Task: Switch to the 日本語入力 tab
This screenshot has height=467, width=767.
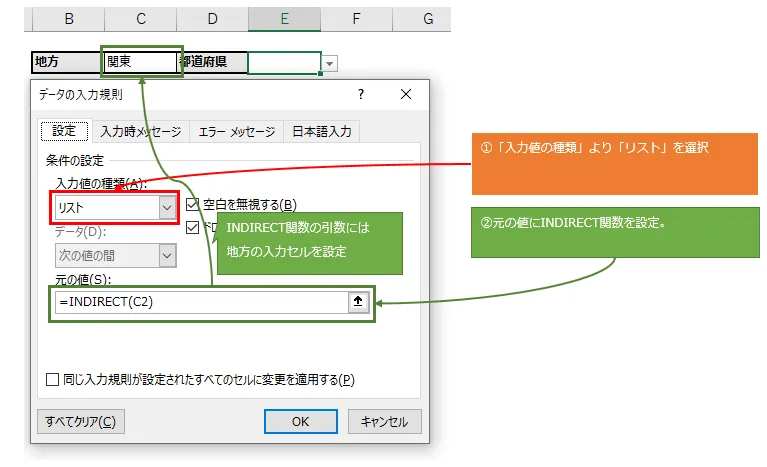Action: [x=322, y=132]
